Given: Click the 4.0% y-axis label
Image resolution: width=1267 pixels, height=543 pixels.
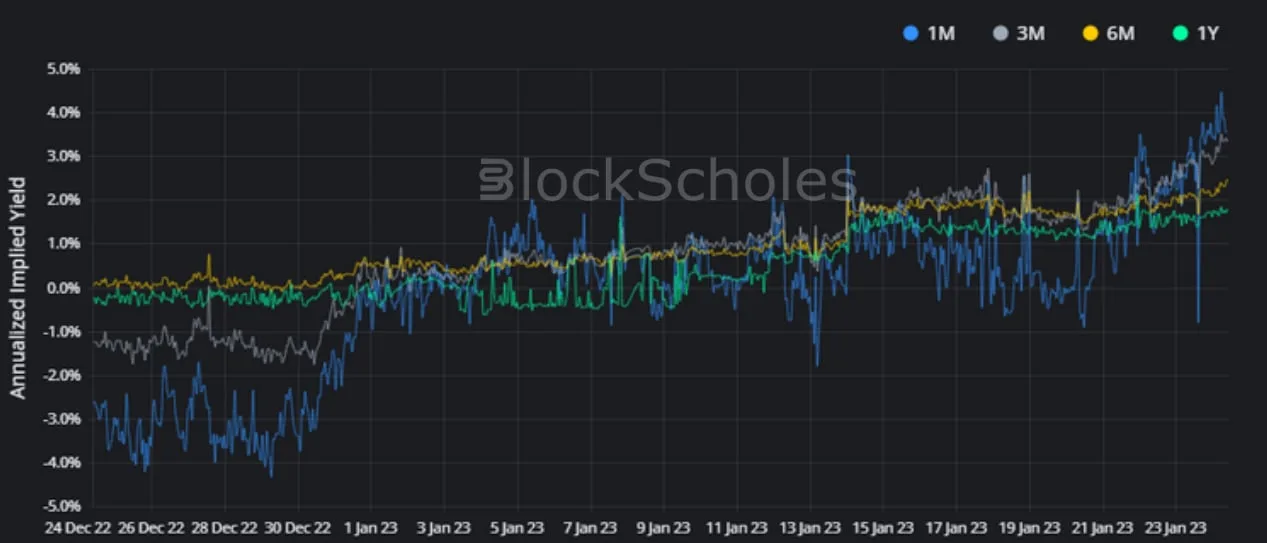Looking at the screenshot, I should [x=64, y=113].
